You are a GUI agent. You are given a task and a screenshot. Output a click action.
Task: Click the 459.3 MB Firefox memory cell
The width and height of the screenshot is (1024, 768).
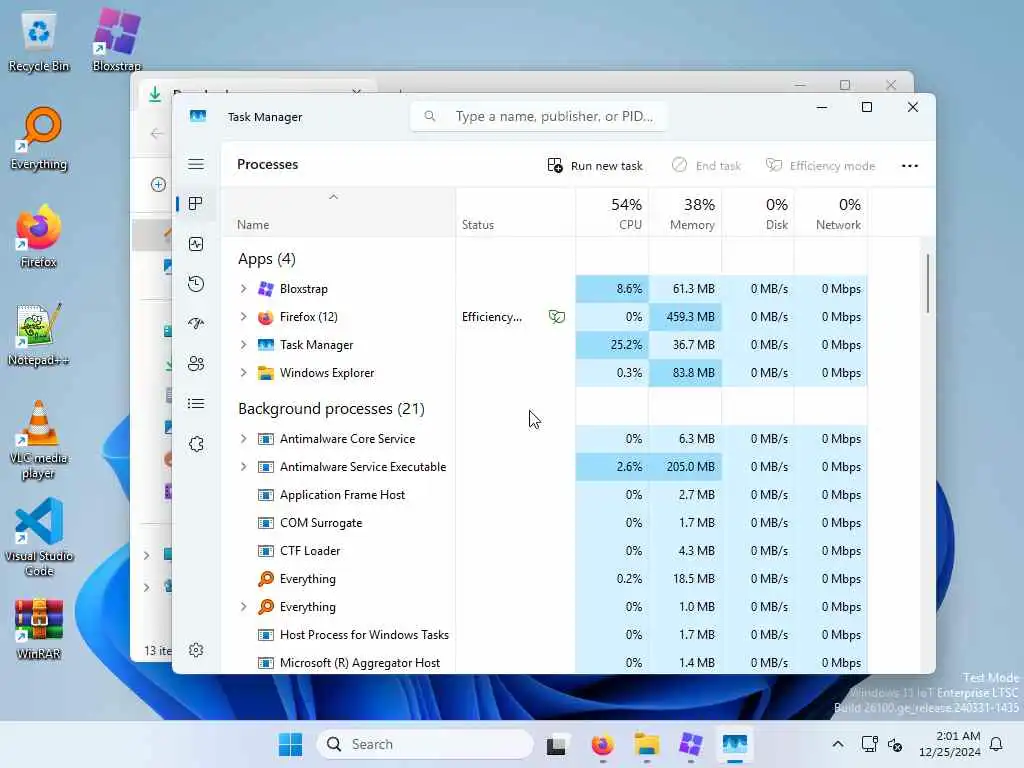click(685, 317)
